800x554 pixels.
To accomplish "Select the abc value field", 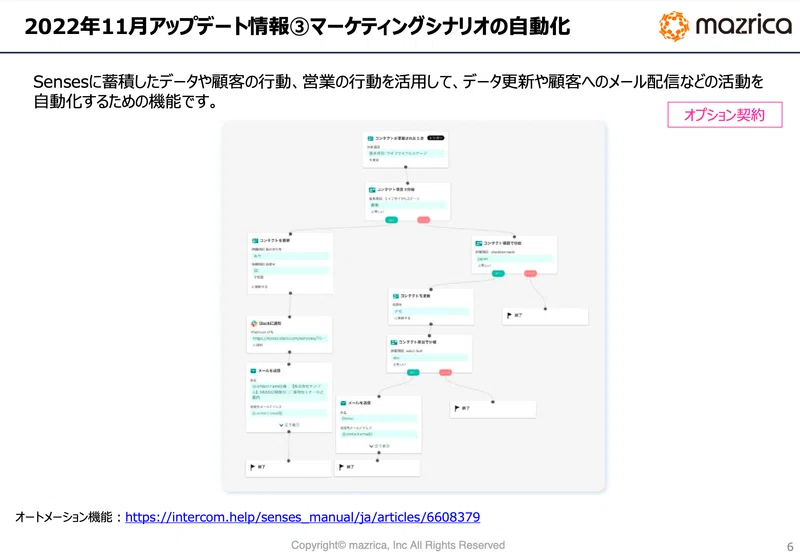I will (x=430, y=358).
